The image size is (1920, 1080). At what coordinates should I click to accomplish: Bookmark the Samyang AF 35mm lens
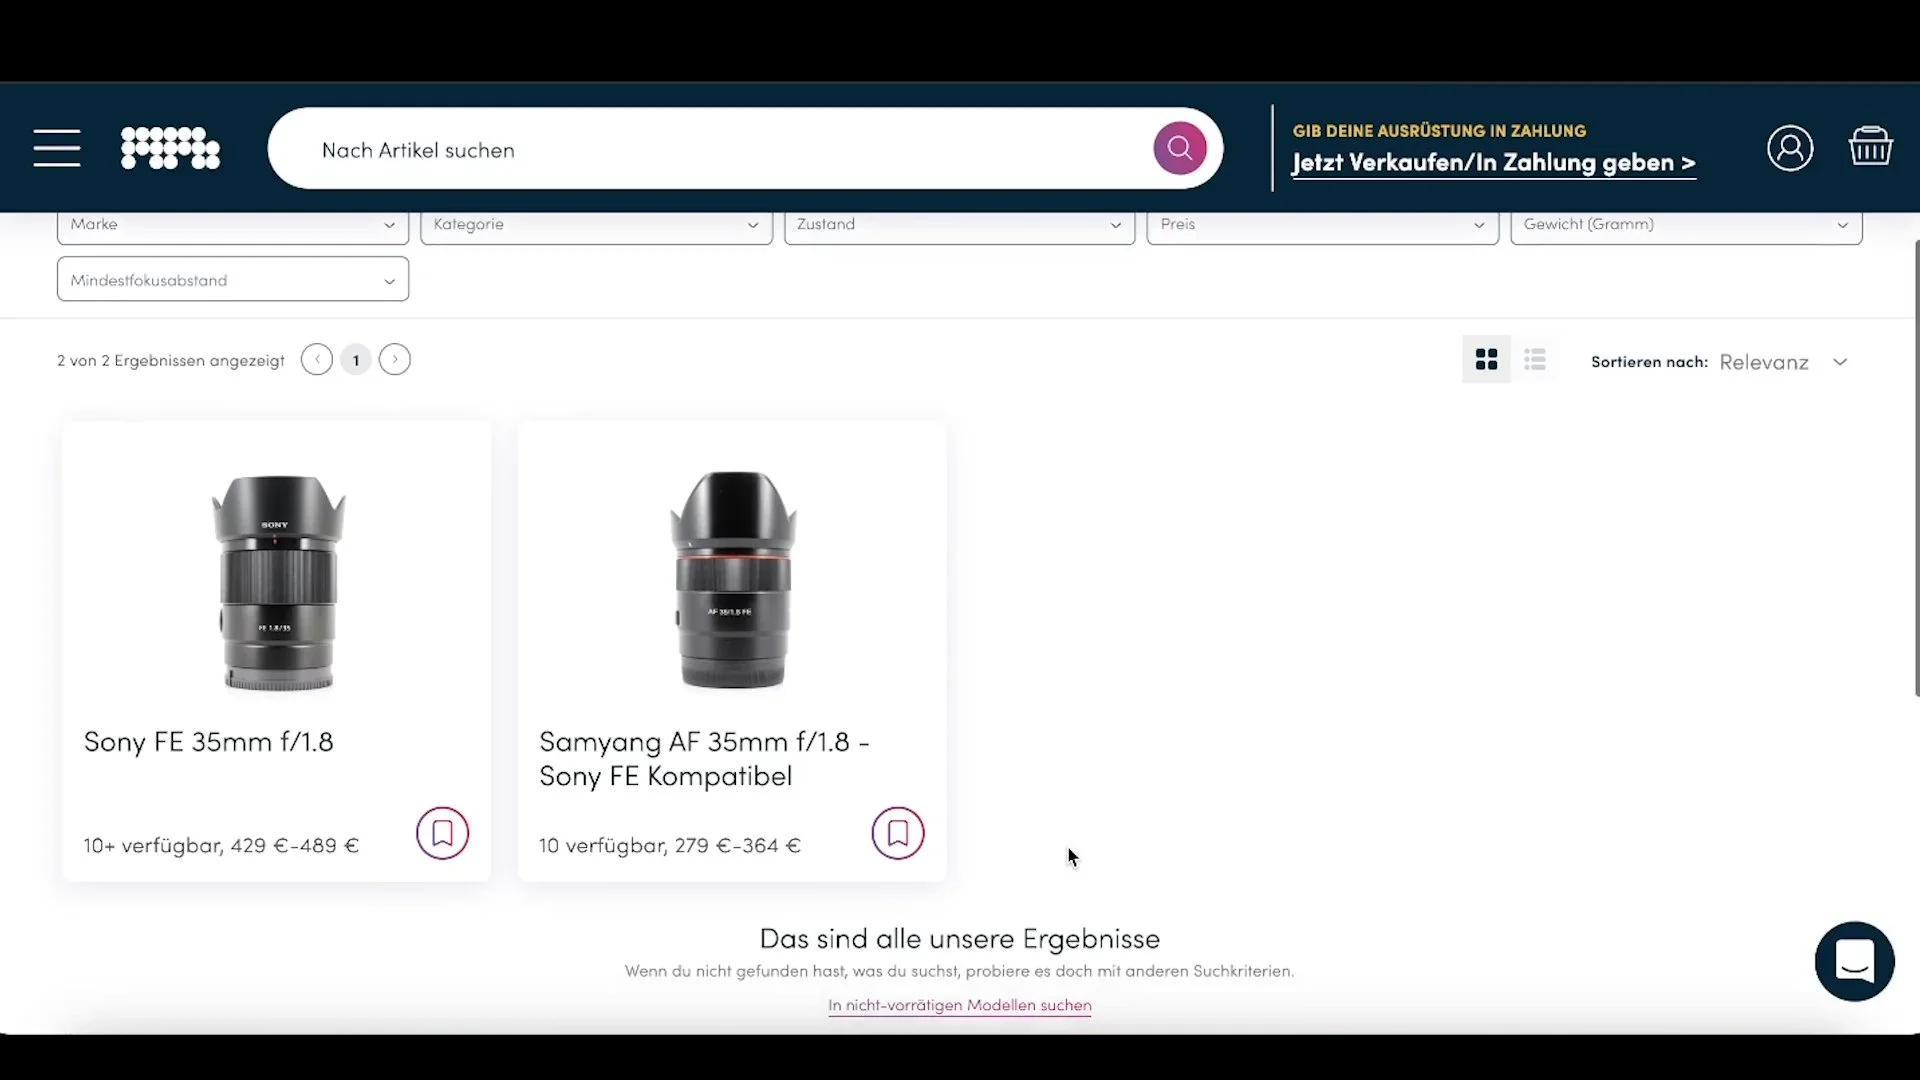[897, 833]
